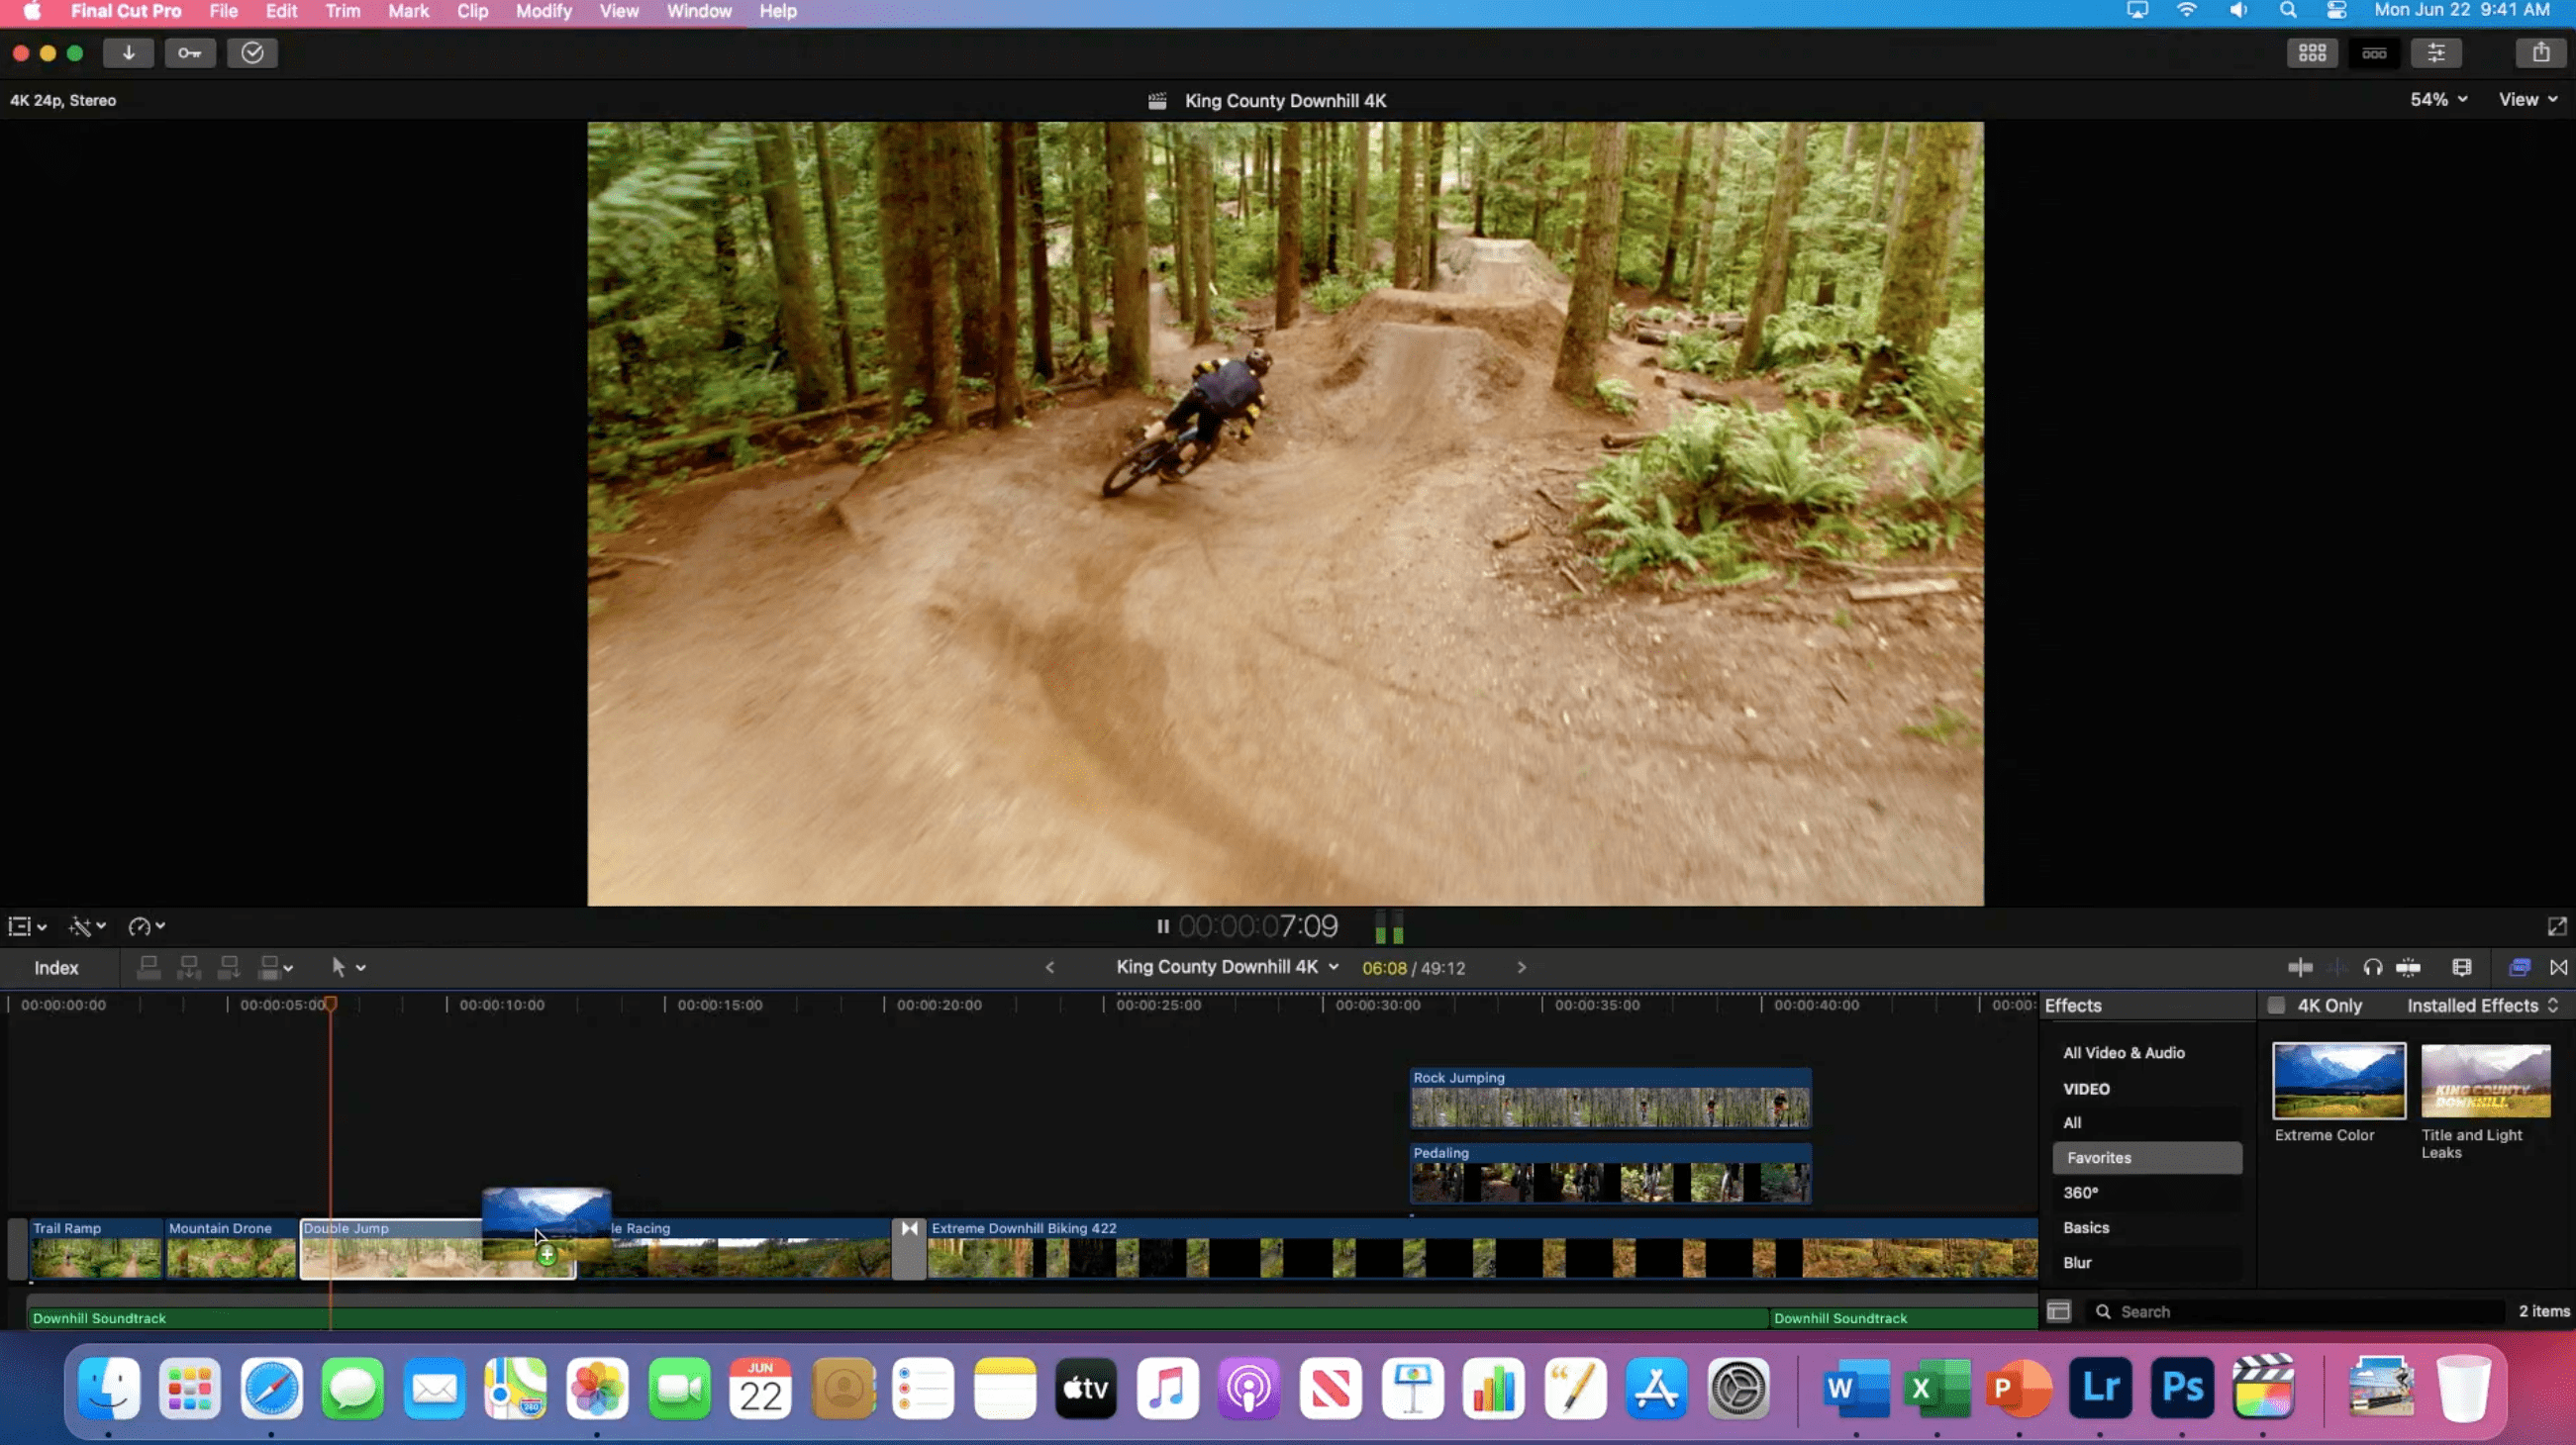The image size is (2576, 1445).
Task: Click the import media arrow button
Action: coord(128,53)
